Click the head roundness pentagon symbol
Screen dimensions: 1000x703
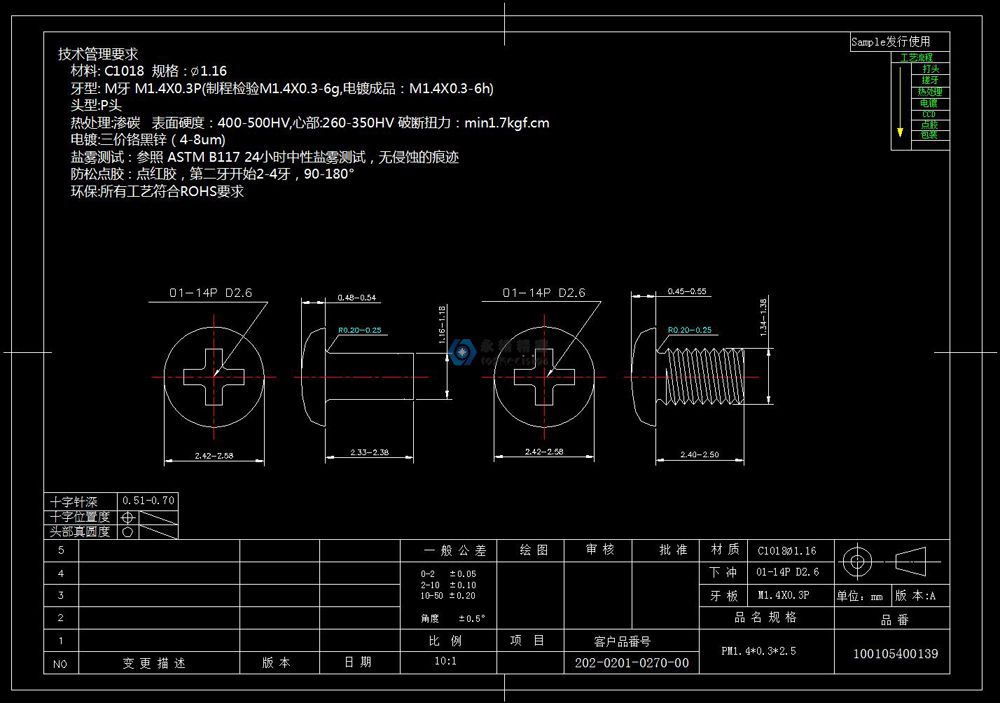[x=128, y=532]
